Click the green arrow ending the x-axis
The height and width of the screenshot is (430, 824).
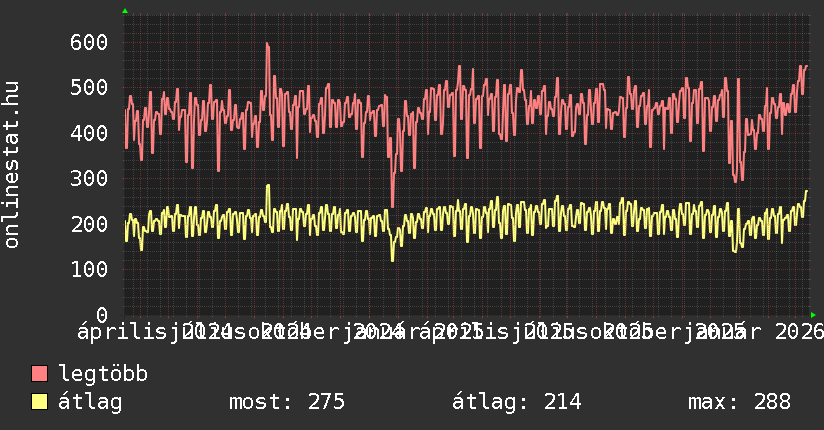pyautogui.click(x=811, y=314)
